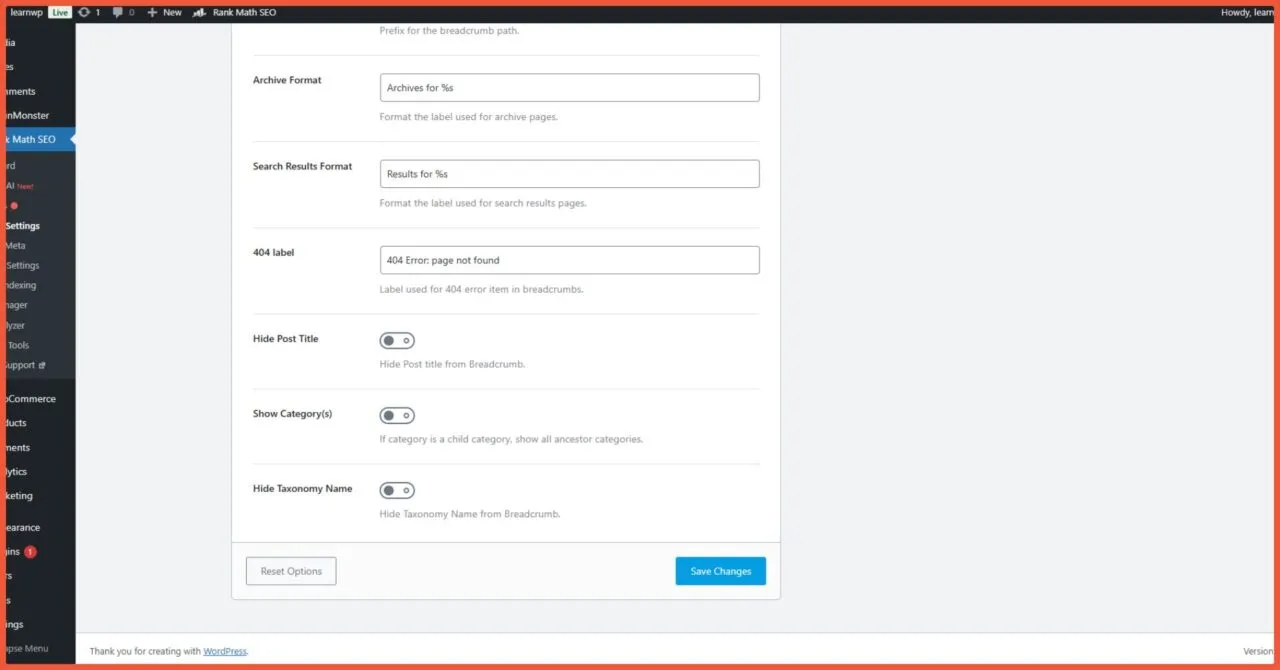Screen dimensions: 1280x670
Task: Click the Save Changes button
Action: click(720, 571)
